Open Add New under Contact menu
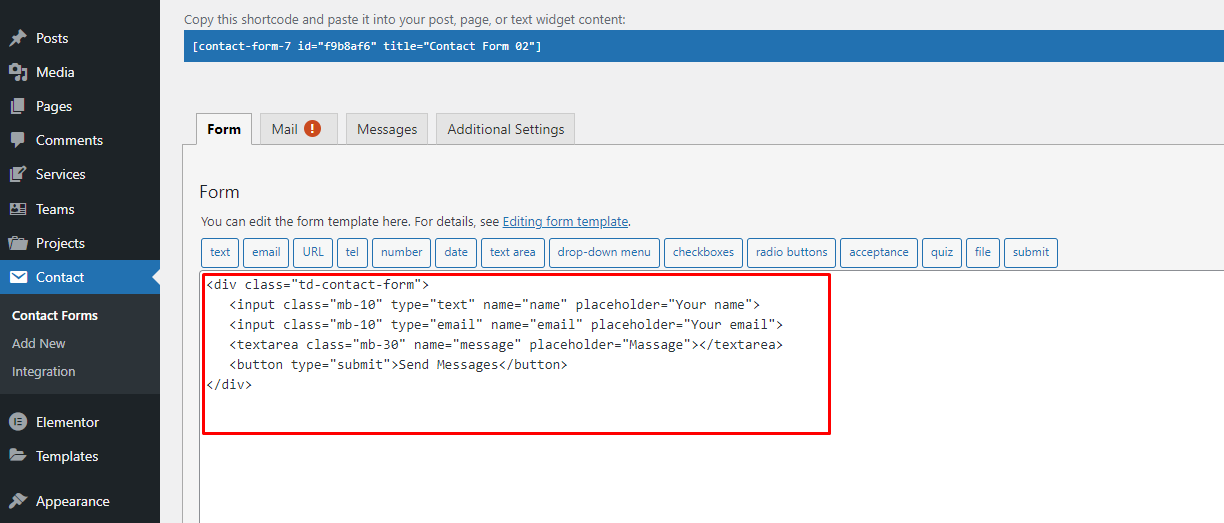 [x=39, y=343]
